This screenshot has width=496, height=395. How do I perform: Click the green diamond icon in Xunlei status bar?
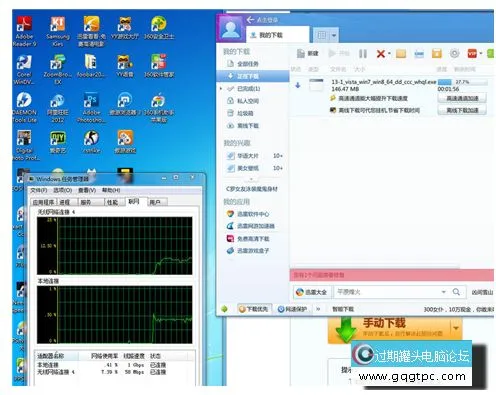(x=224, y=309)
